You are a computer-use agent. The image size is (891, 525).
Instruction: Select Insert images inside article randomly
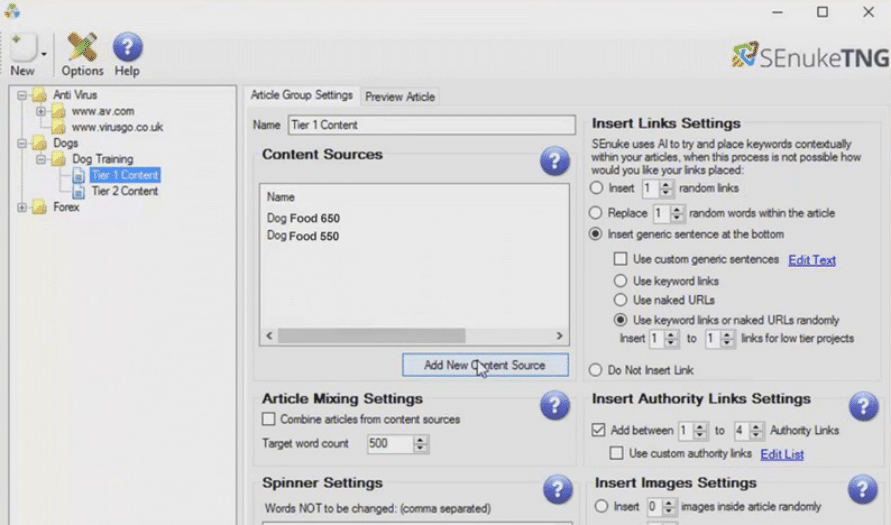click(601, 506)
